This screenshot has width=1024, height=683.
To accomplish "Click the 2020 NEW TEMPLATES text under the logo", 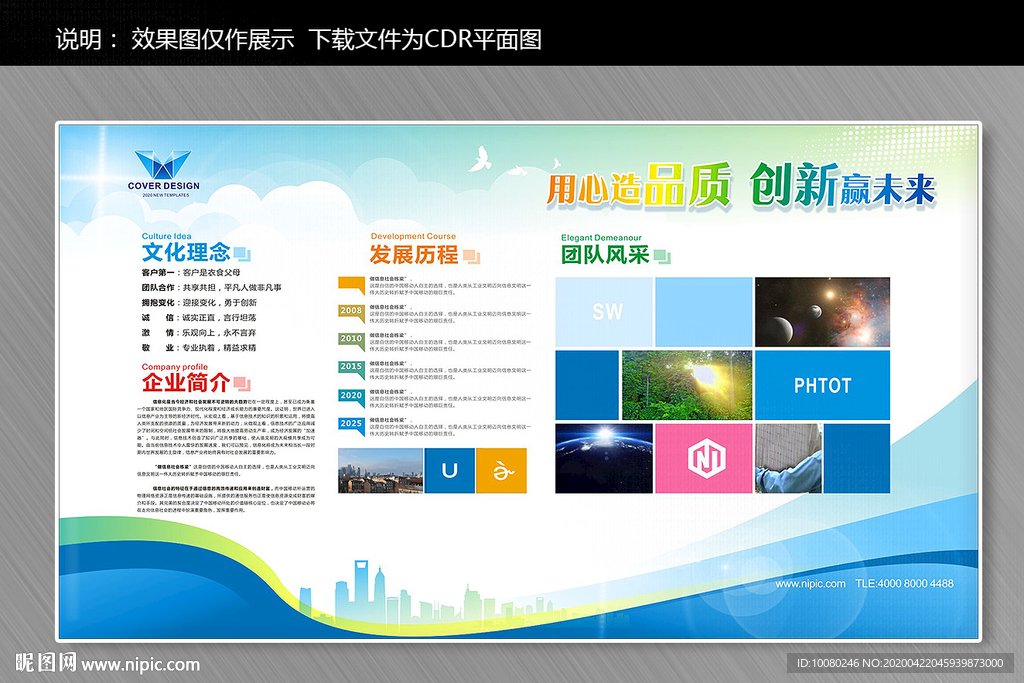I will point(166,195).
